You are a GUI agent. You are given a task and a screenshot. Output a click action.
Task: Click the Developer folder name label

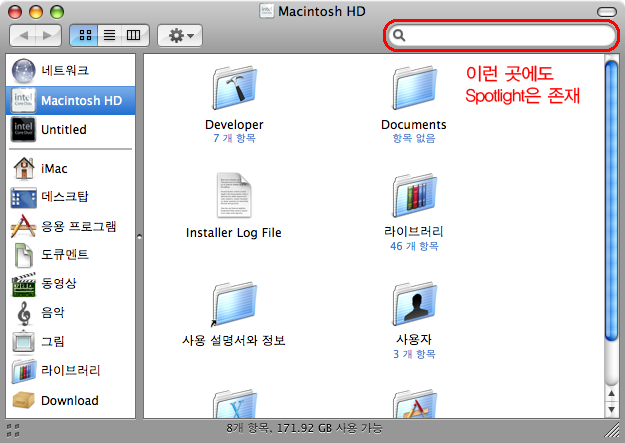pyautogui.click(x=234, y=125)
